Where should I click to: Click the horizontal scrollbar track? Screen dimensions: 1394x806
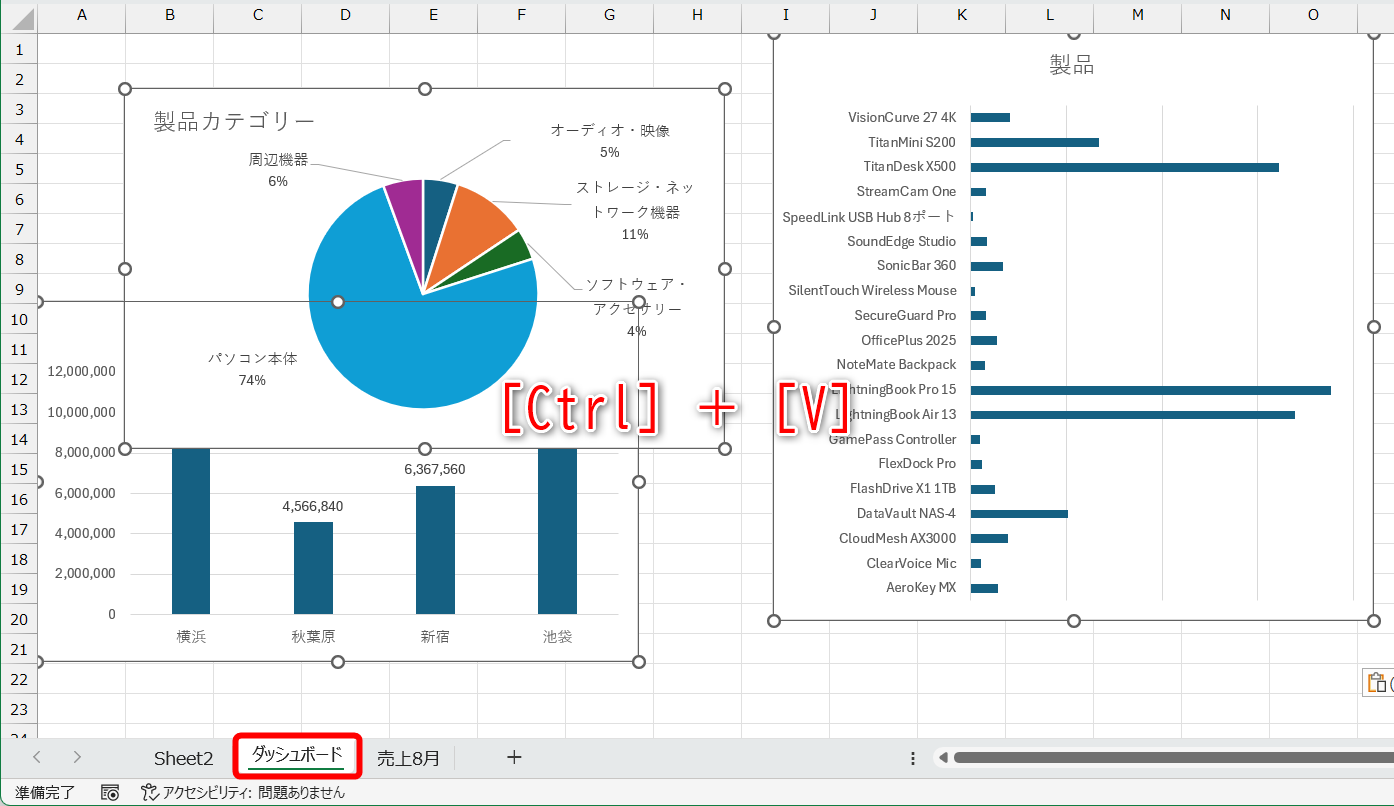(1172, 758)
